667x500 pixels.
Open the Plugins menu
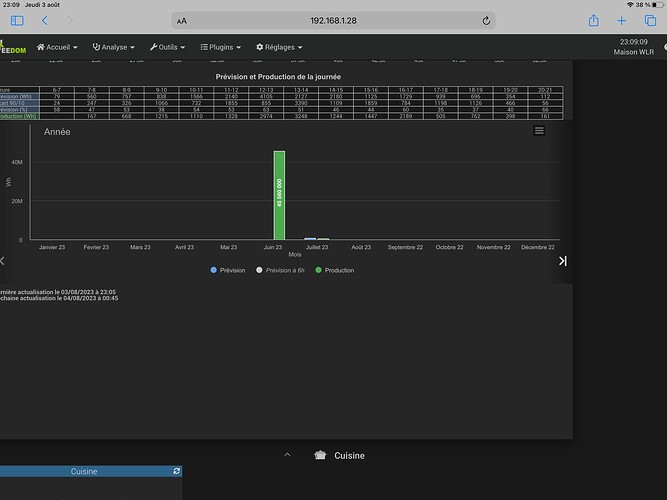[x=223, y=46]
